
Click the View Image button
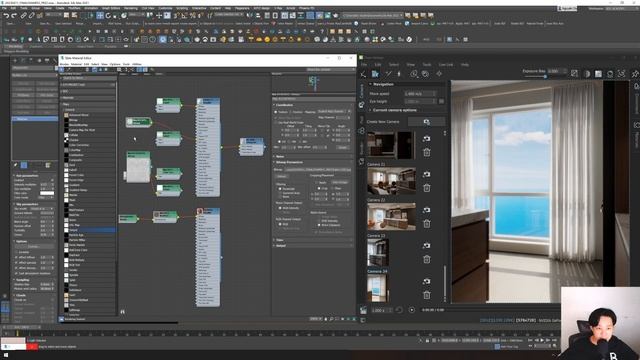(340, 182)
